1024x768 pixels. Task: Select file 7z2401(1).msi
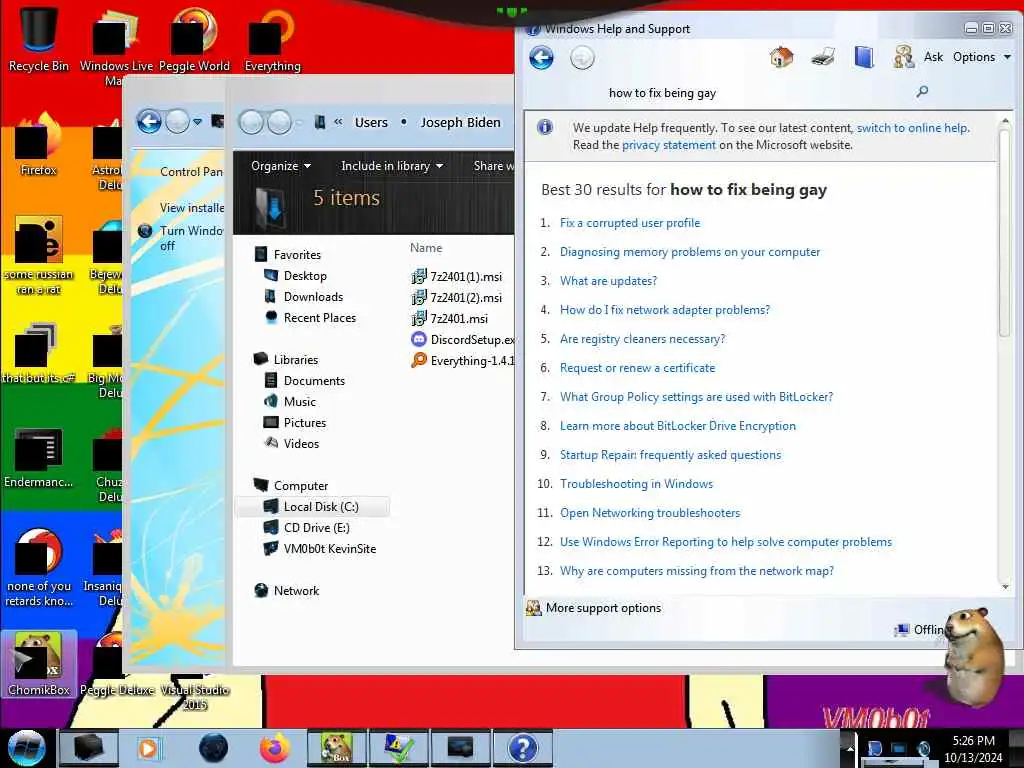pos(457,276)
